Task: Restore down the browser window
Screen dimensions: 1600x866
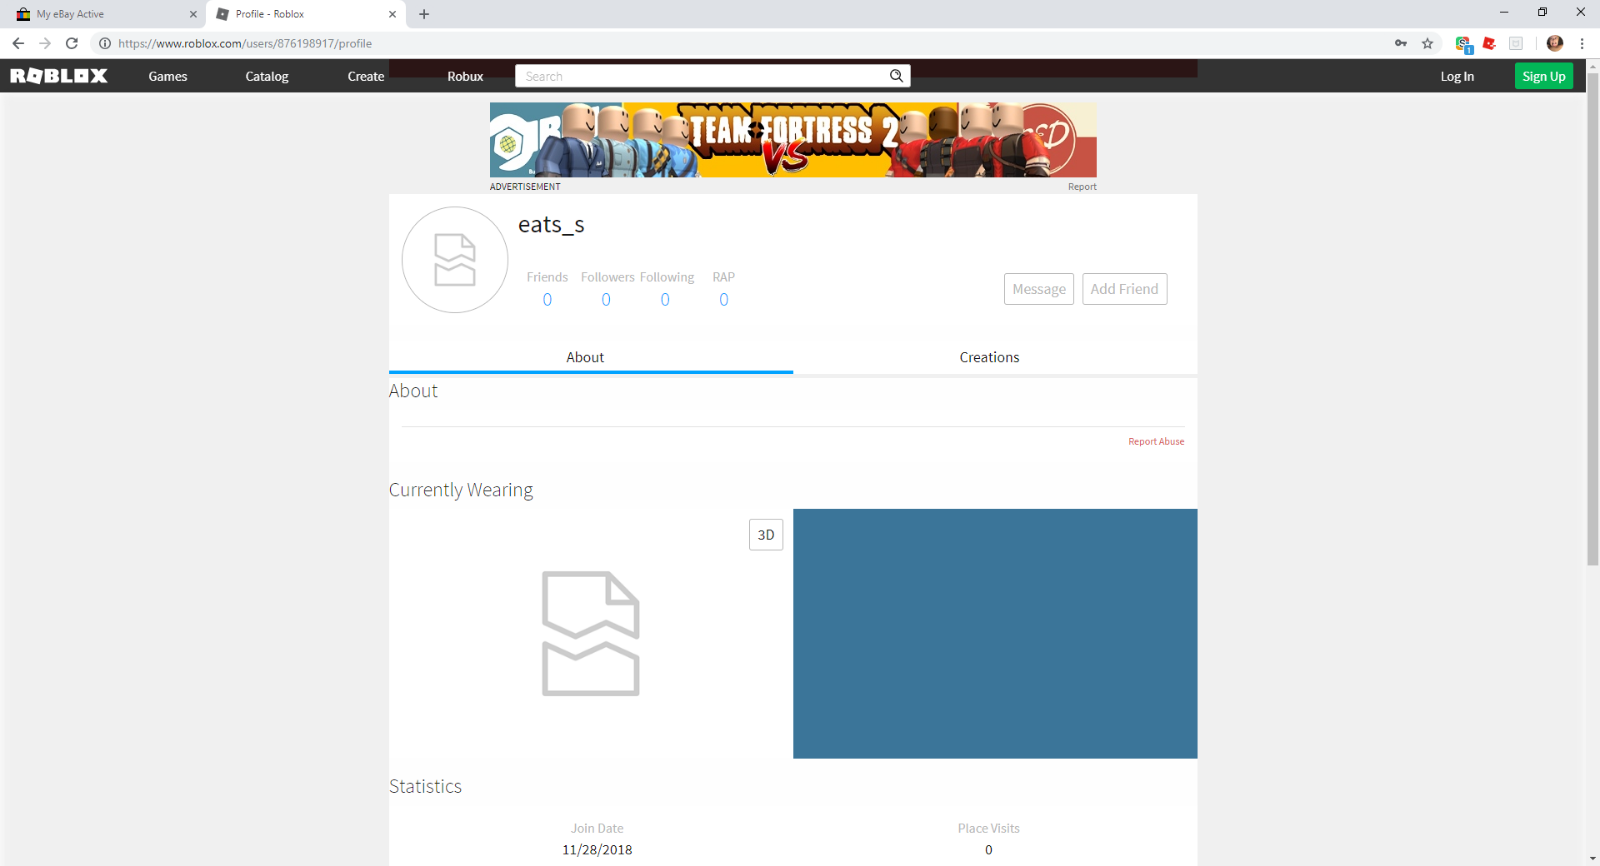Action: (1542, 12)
